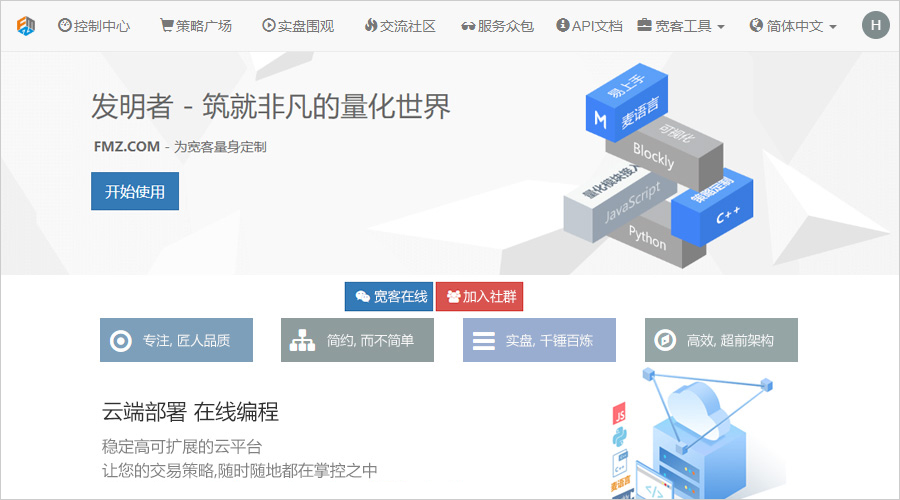Viewport: 900px width, 500px height.
Task: Click the shopping cart icon beside 策略广场
Action: [166, 25]
